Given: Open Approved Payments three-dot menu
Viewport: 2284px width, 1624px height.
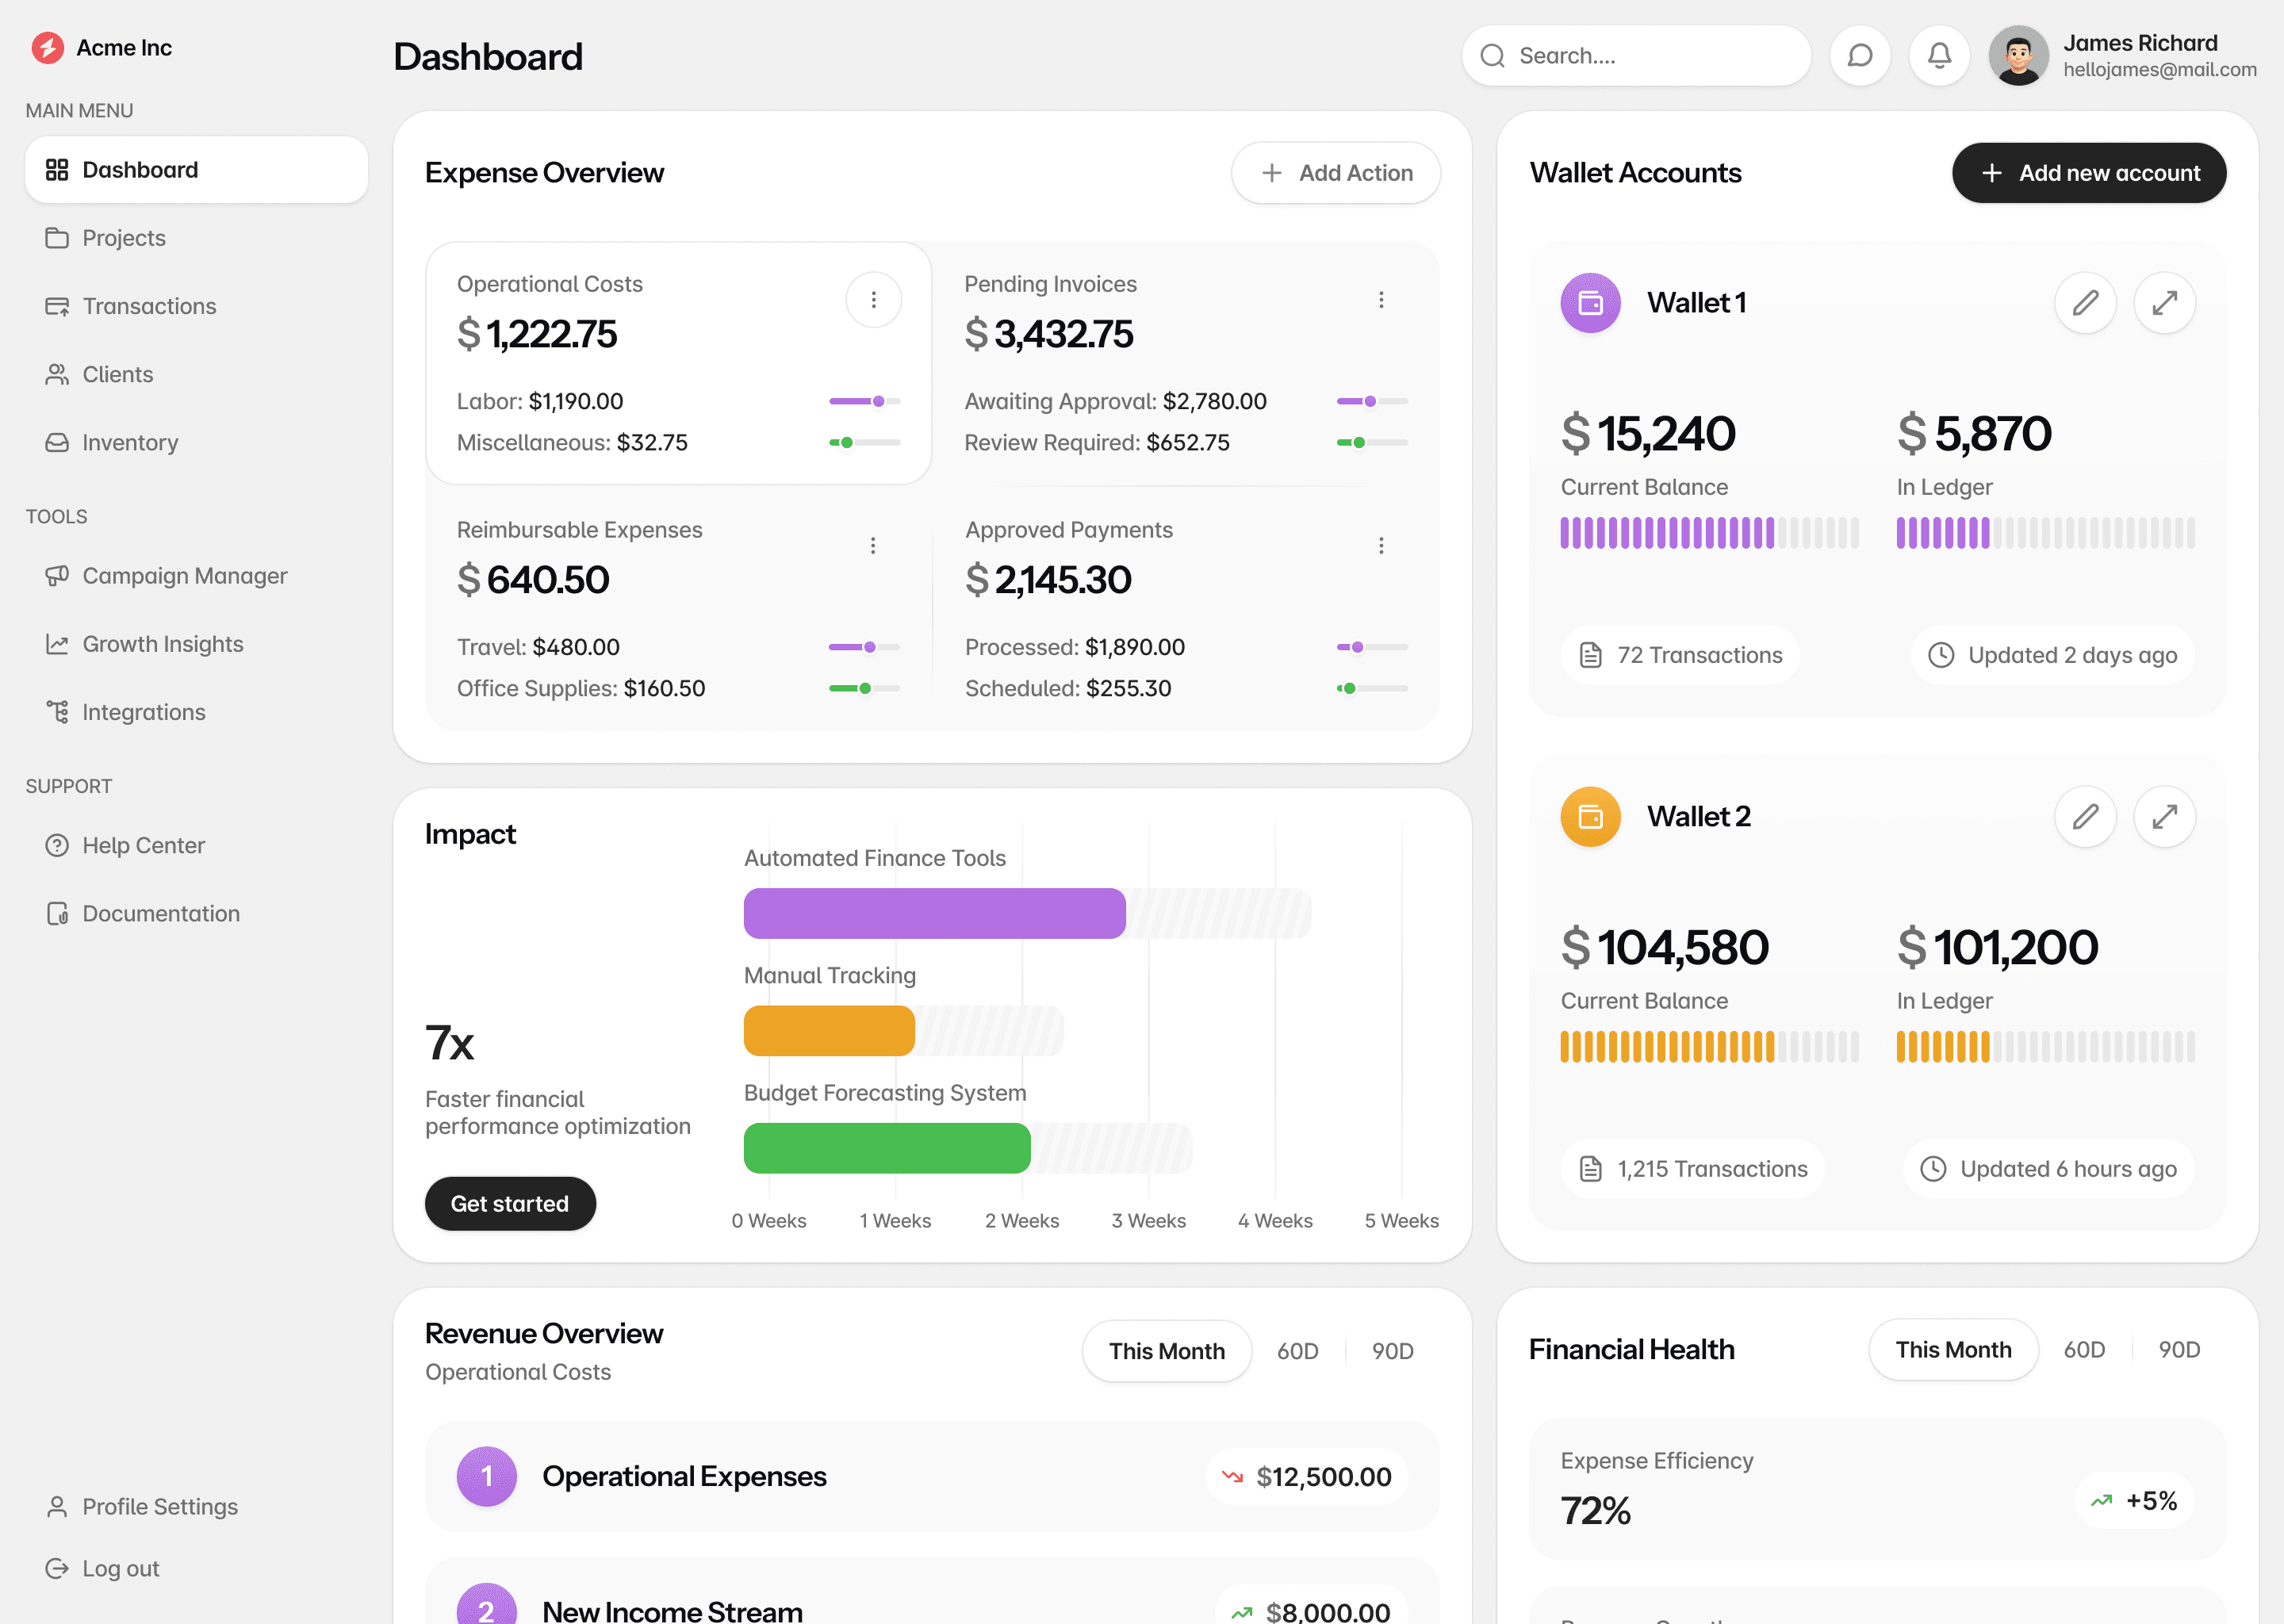Looking at the screenshot, I should (x=1381, y=546).
